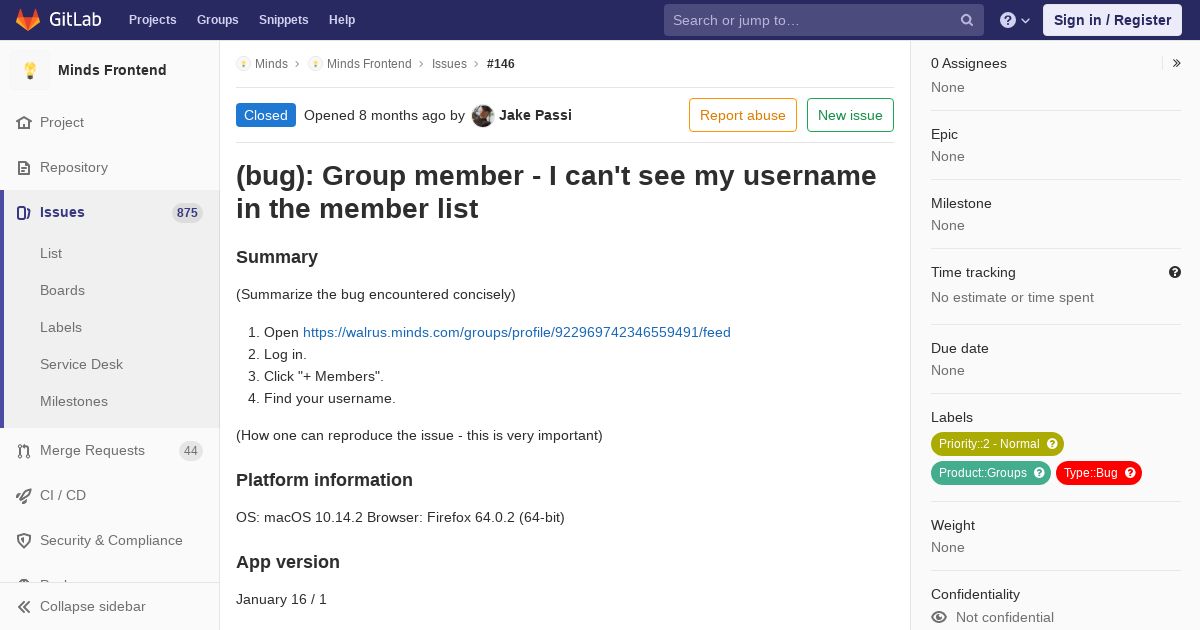Click the Minds breadcrumb avatar icon

click(243, 64)
